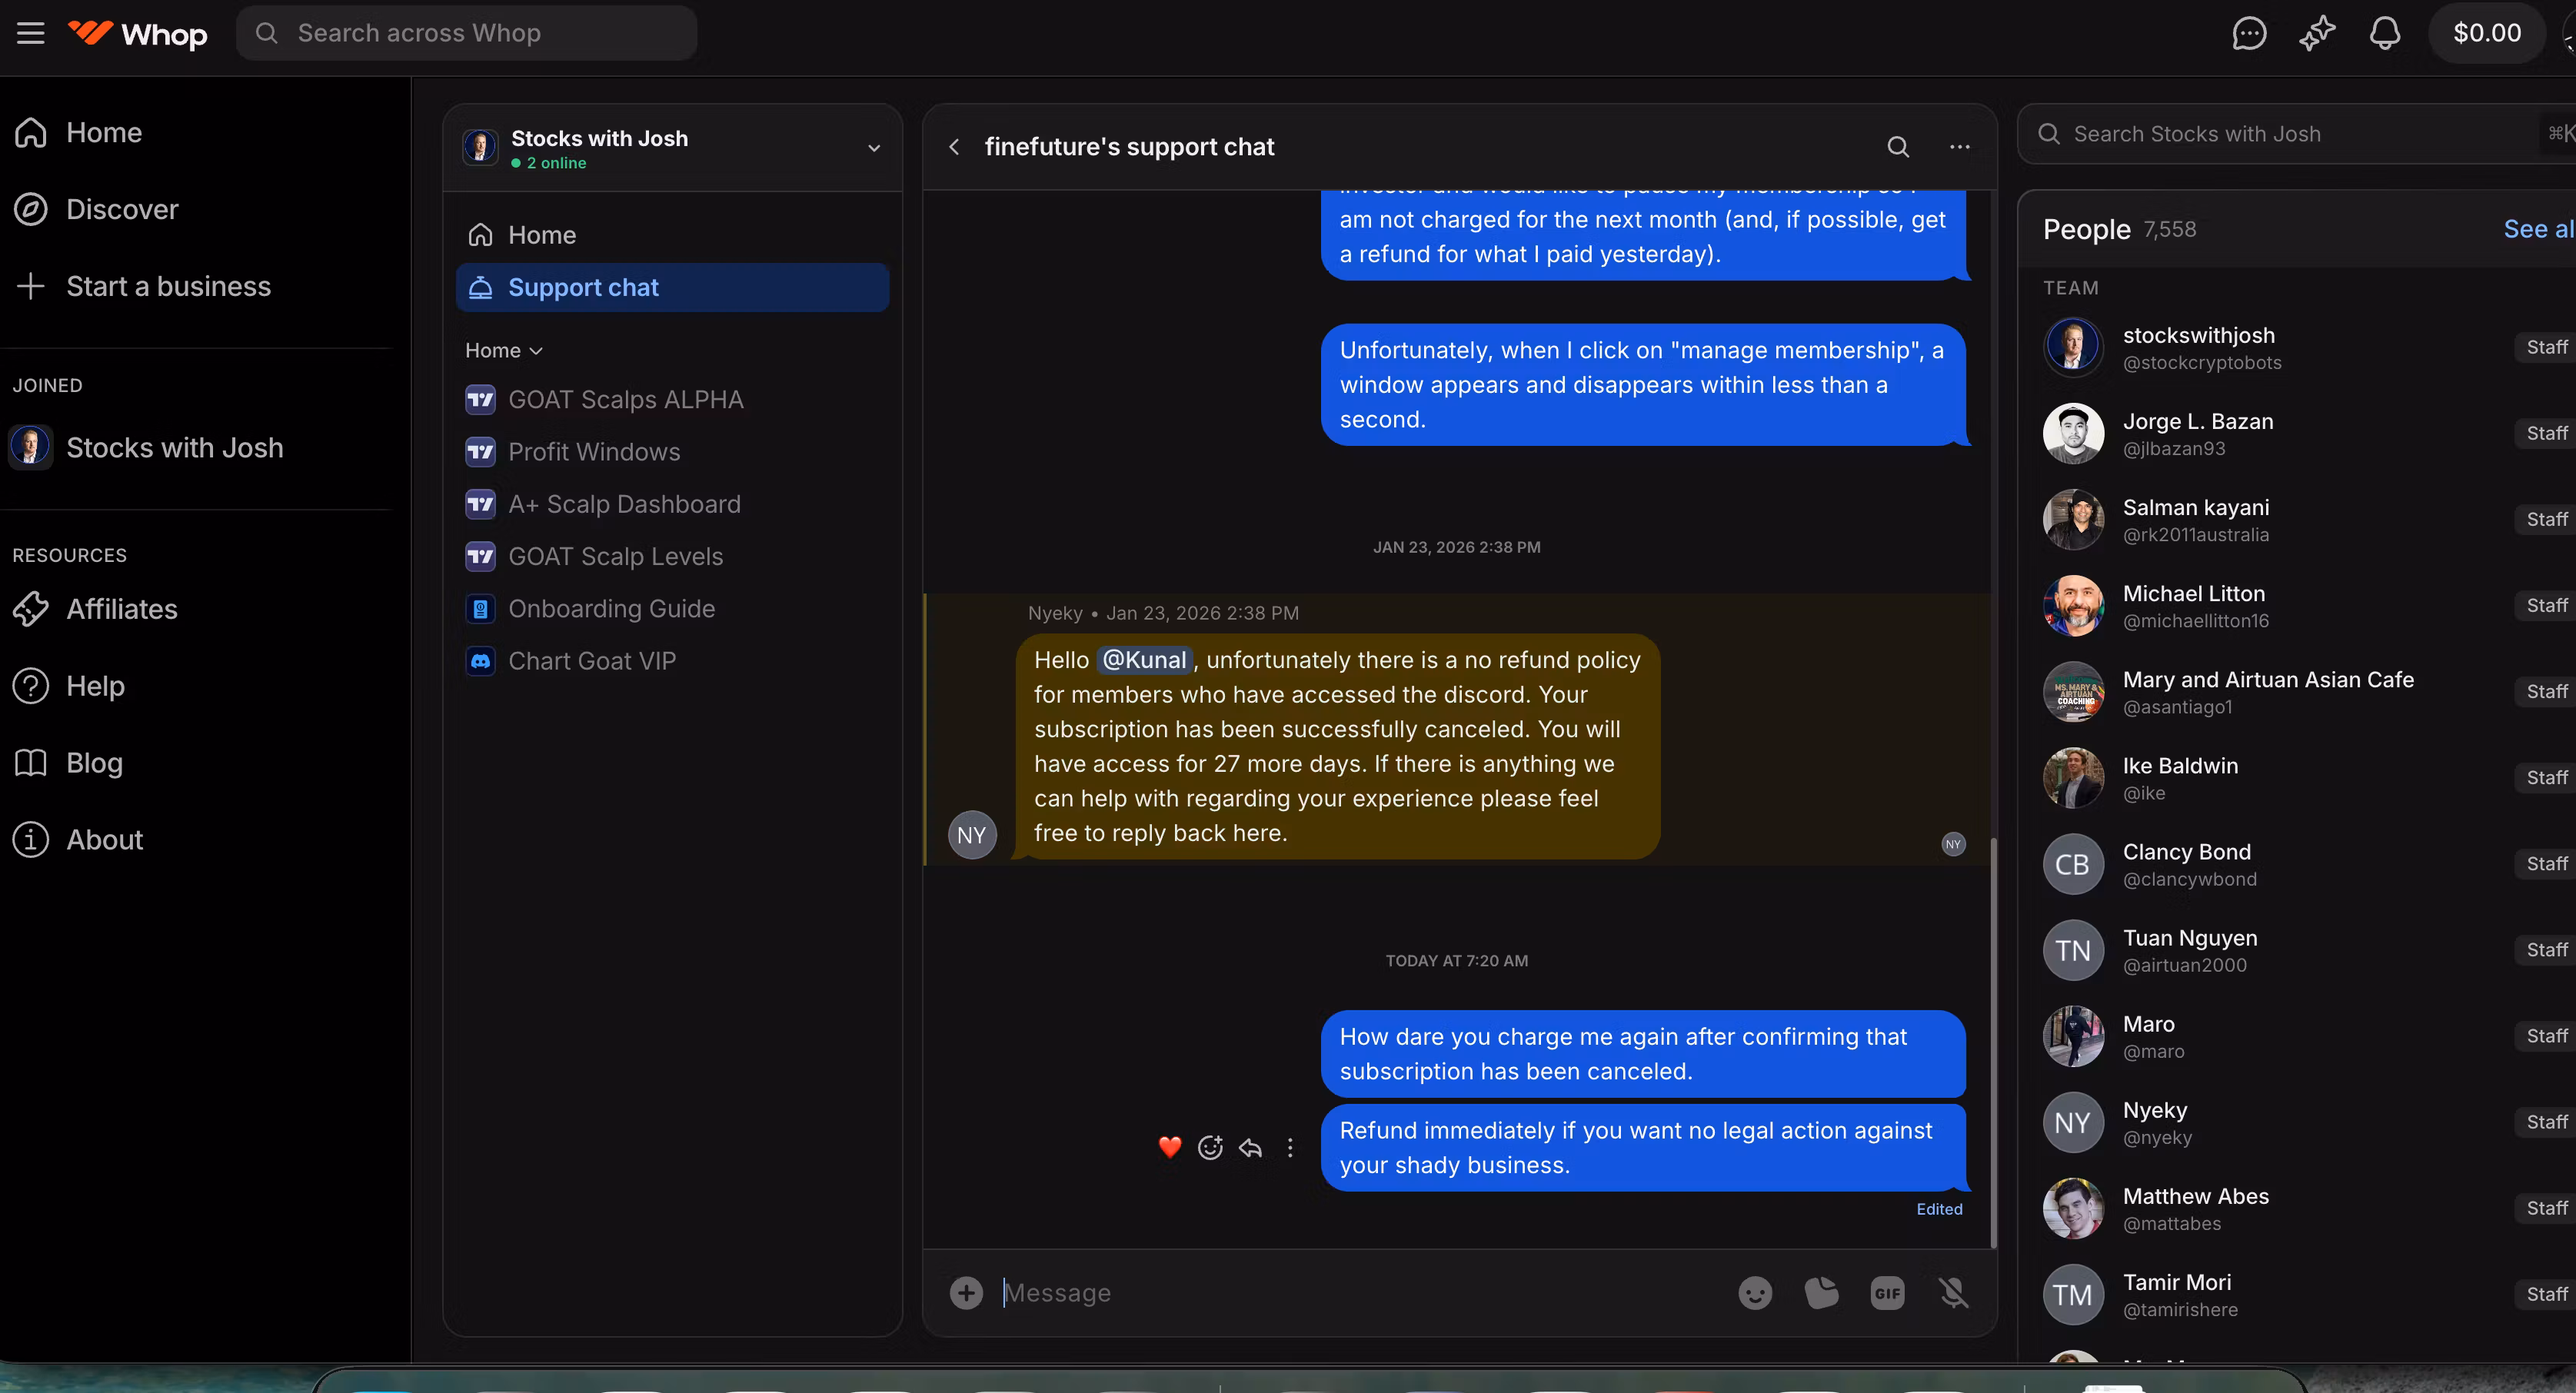Click the $0.00 balance button
Screen dimensions: 2576x1393
tap(2487, 33)
